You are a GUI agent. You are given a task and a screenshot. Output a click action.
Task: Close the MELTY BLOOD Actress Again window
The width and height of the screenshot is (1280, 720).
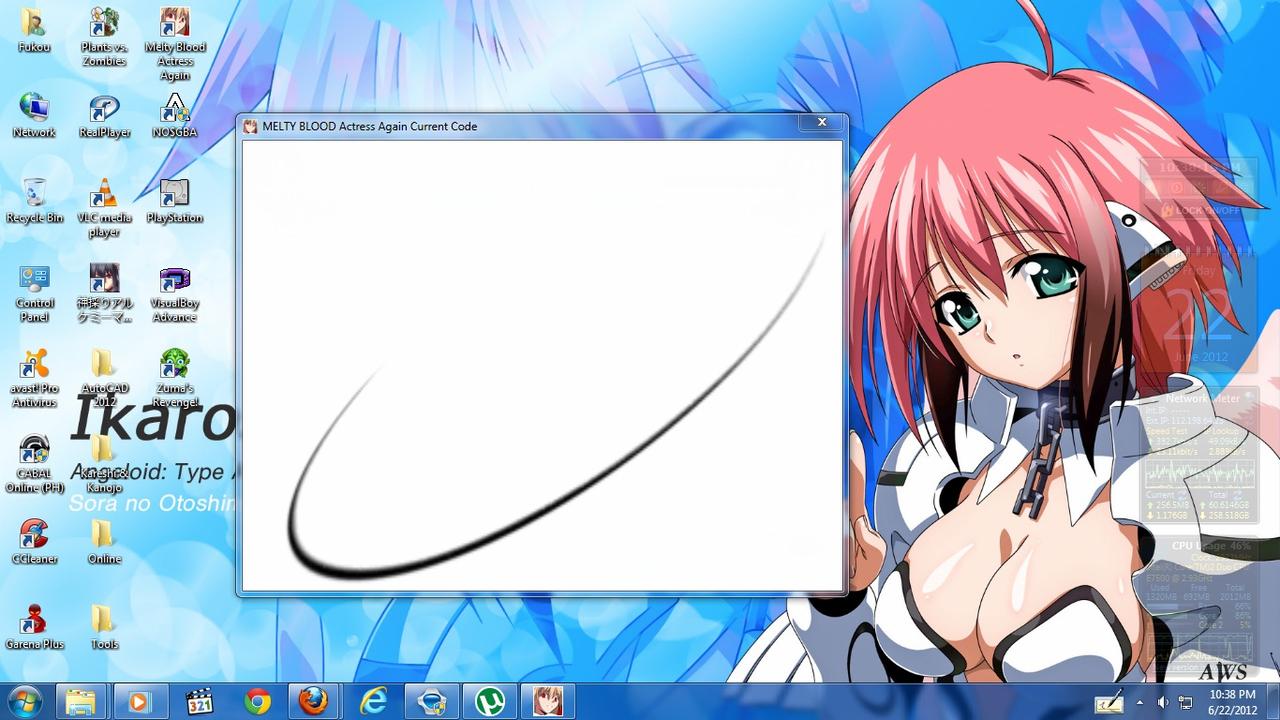(x=821, y=123)
